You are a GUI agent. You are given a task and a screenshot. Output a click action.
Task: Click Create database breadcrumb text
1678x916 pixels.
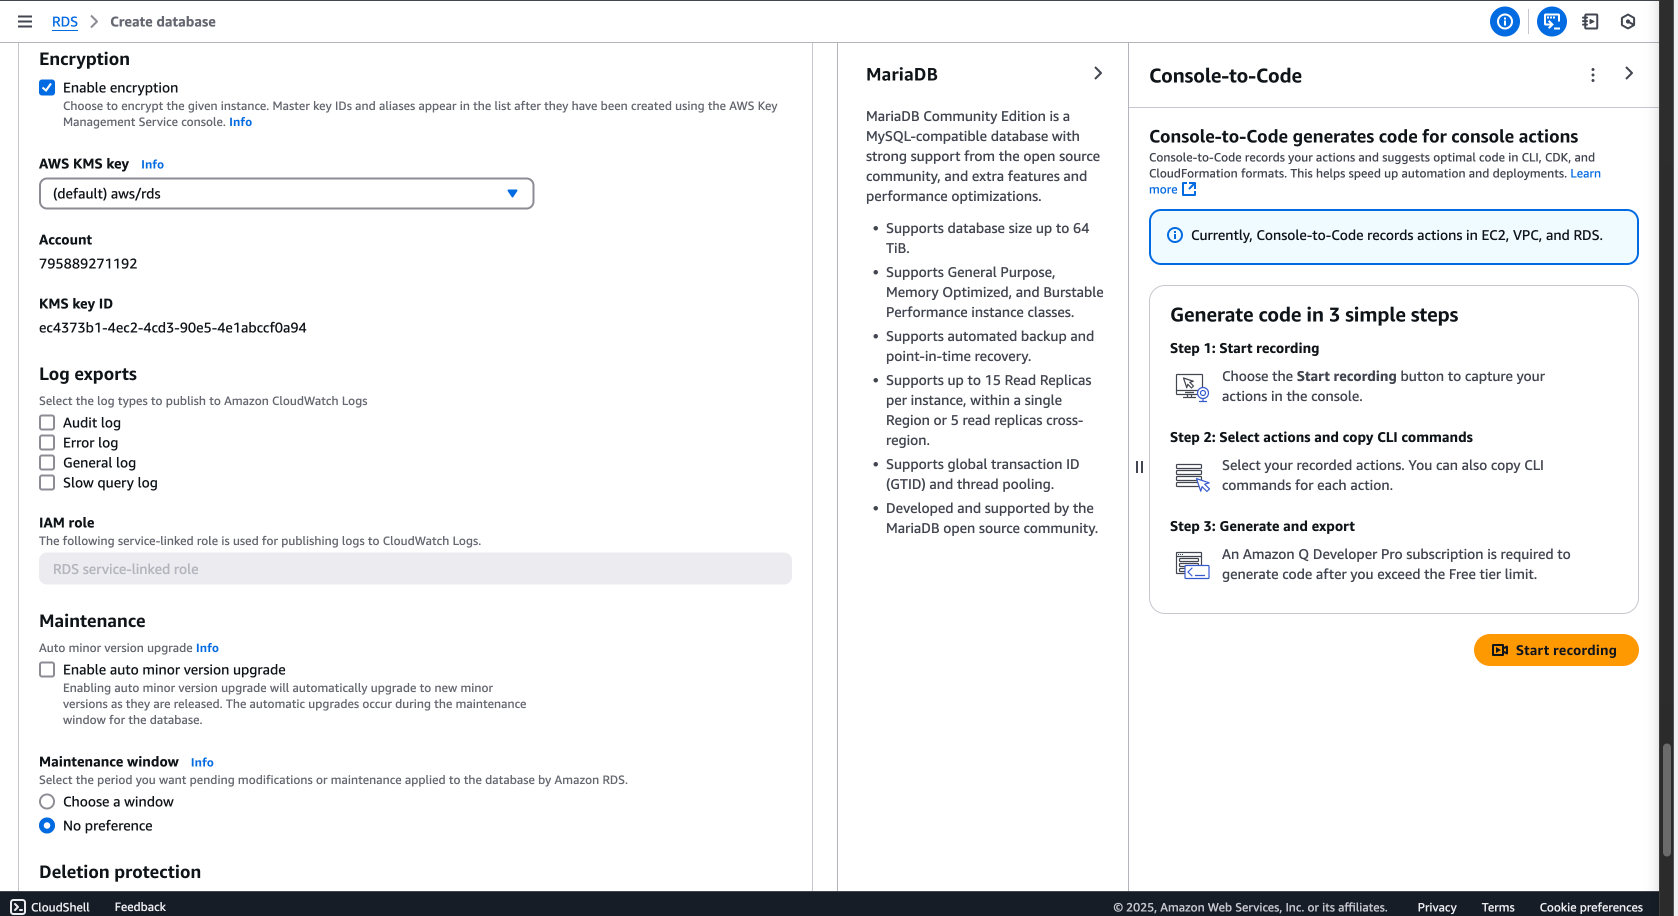[x=163, y=22]
